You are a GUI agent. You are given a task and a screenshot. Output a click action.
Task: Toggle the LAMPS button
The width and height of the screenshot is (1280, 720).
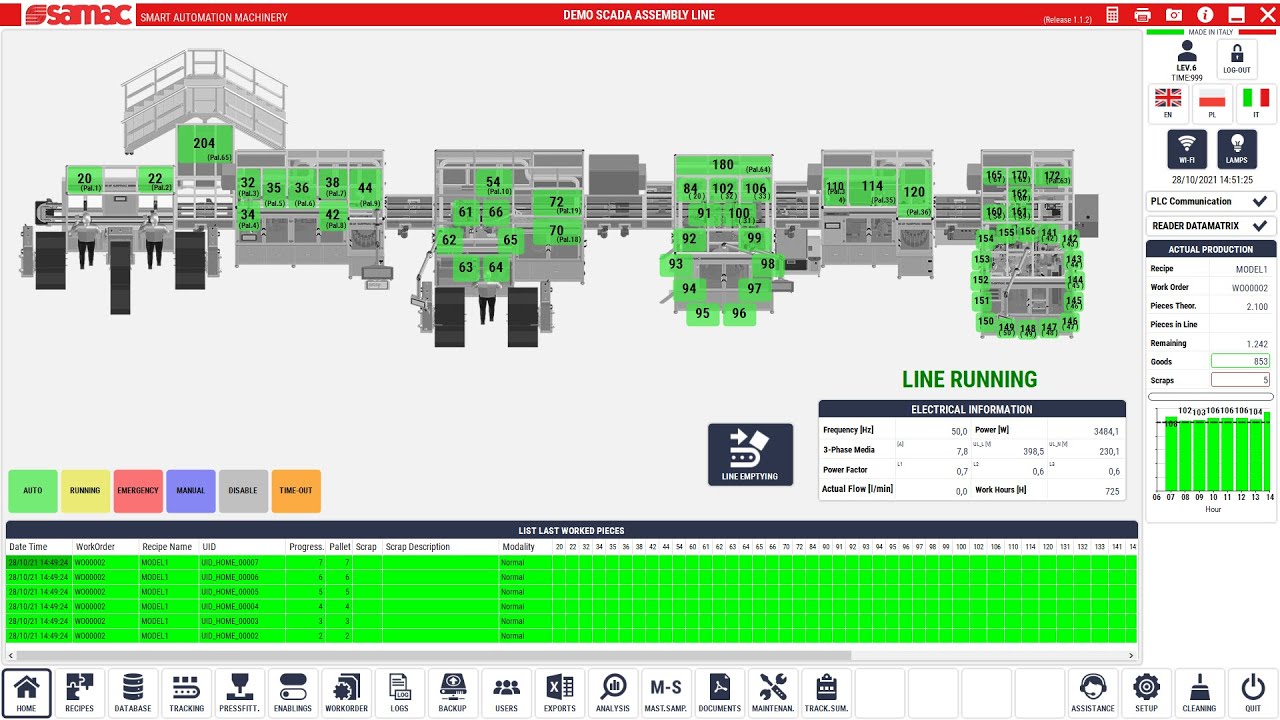(1236, 149)
